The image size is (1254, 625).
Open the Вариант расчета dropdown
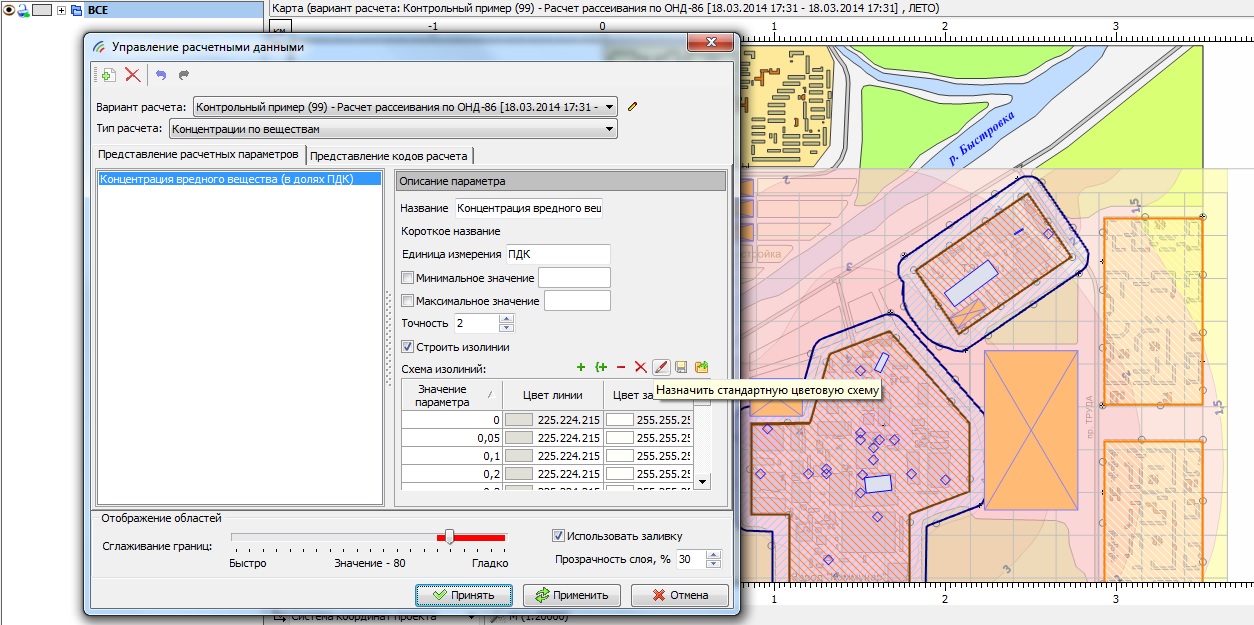tap(610, 106)
